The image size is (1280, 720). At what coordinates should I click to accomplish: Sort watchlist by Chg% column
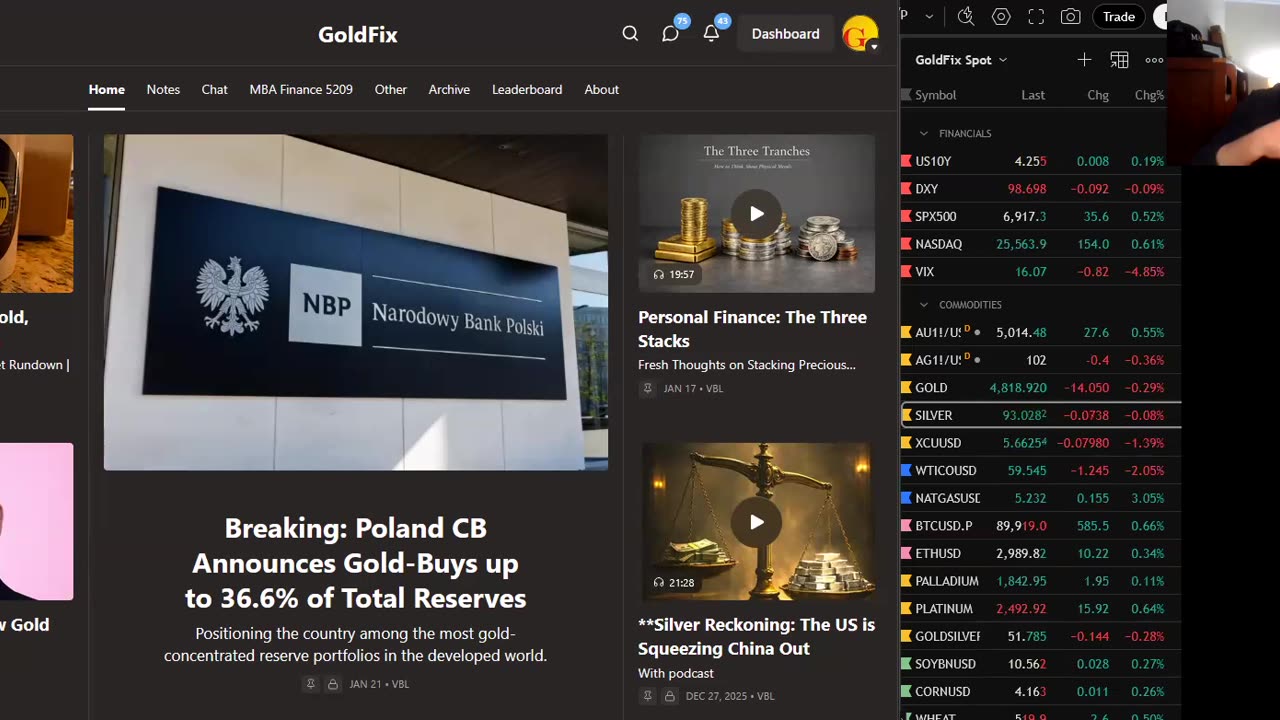(1149, 95)
